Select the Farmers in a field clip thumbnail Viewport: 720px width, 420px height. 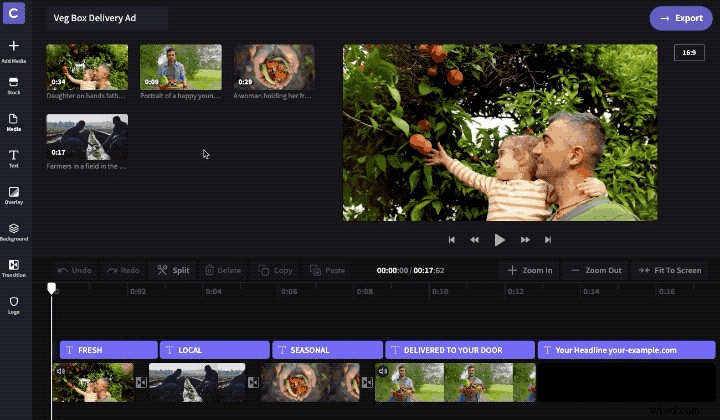tap(87, 137)
